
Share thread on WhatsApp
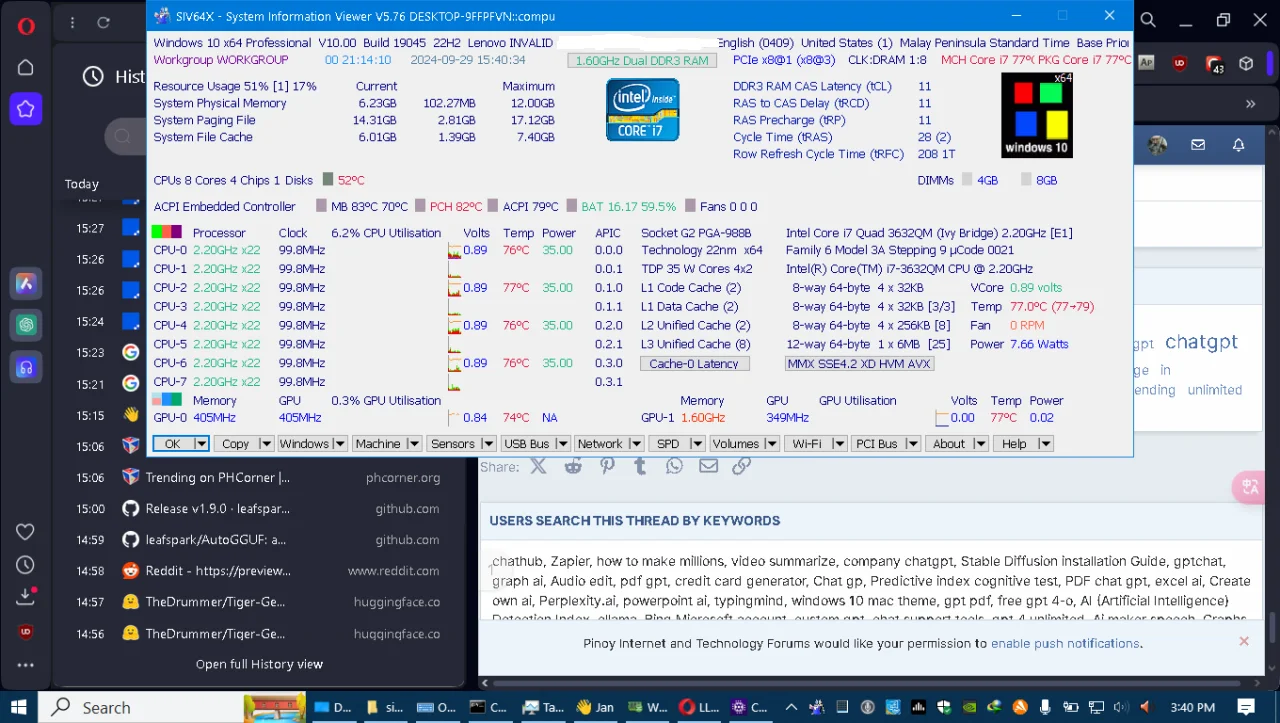coord(674,465)
